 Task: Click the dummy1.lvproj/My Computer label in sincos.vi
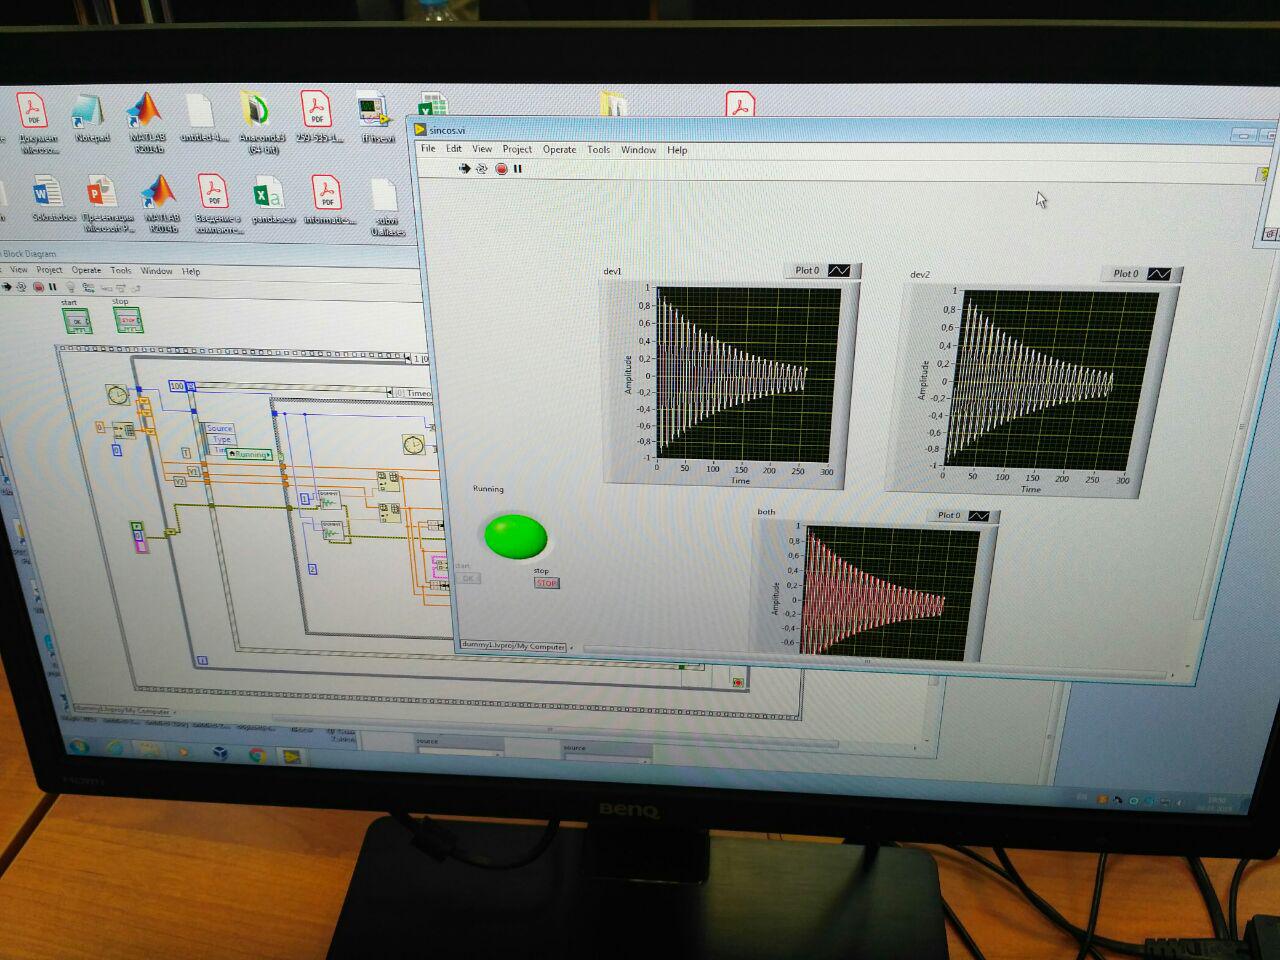point(514,646)
